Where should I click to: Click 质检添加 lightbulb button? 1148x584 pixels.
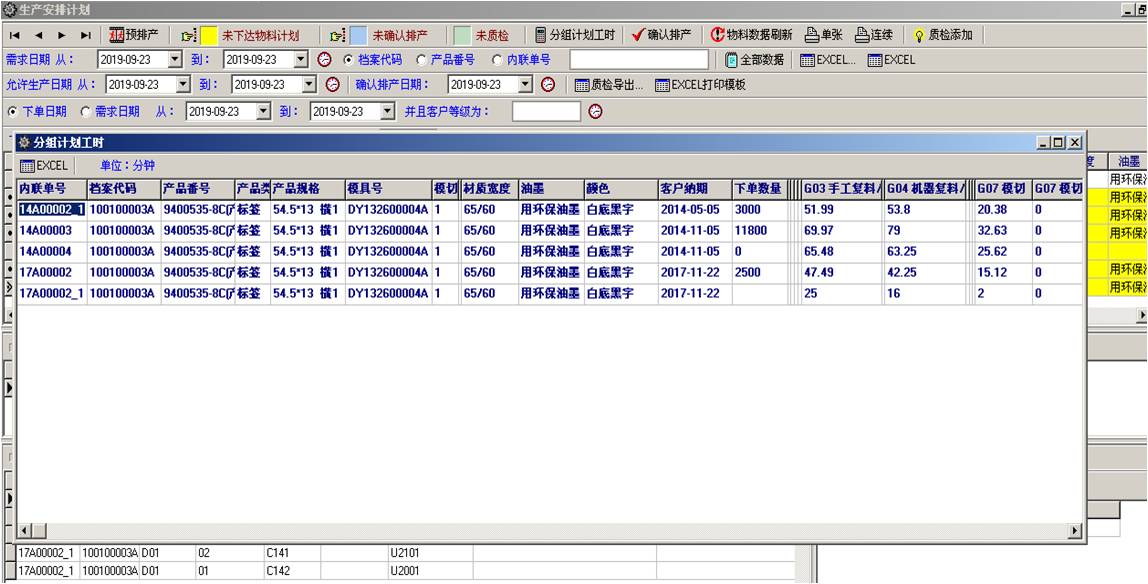943,34
